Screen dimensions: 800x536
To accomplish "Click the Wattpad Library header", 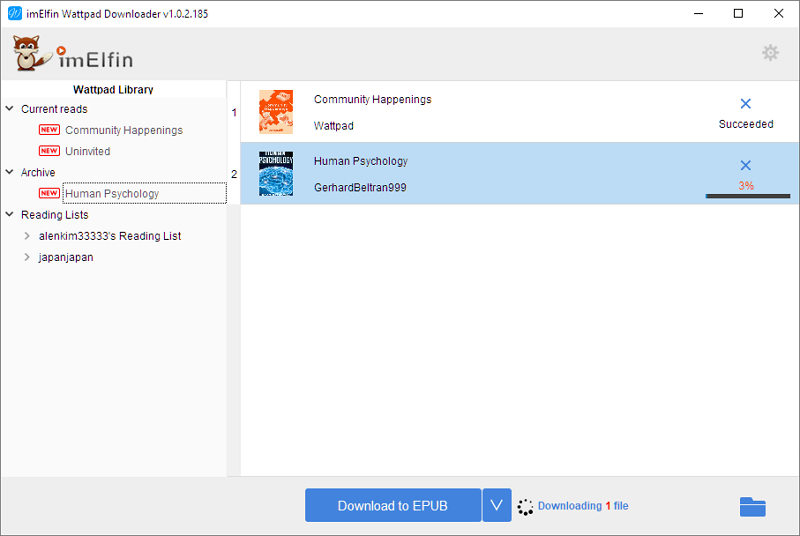I will coord(113,89).
